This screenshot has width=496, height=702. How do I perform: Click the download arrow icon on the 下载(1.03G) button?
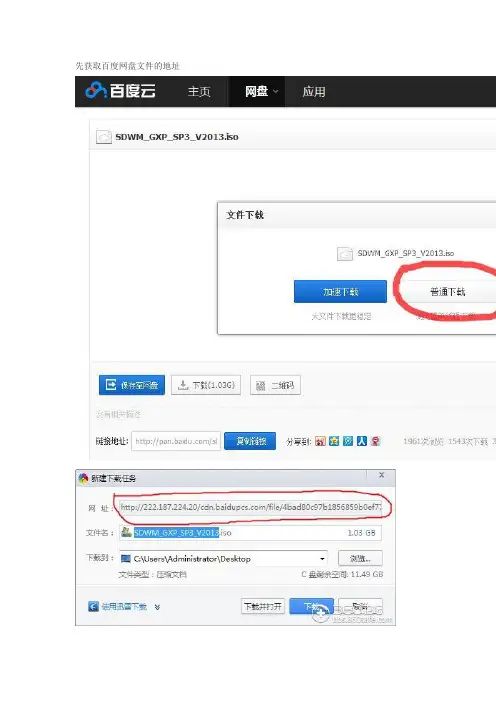click(183, 385)
